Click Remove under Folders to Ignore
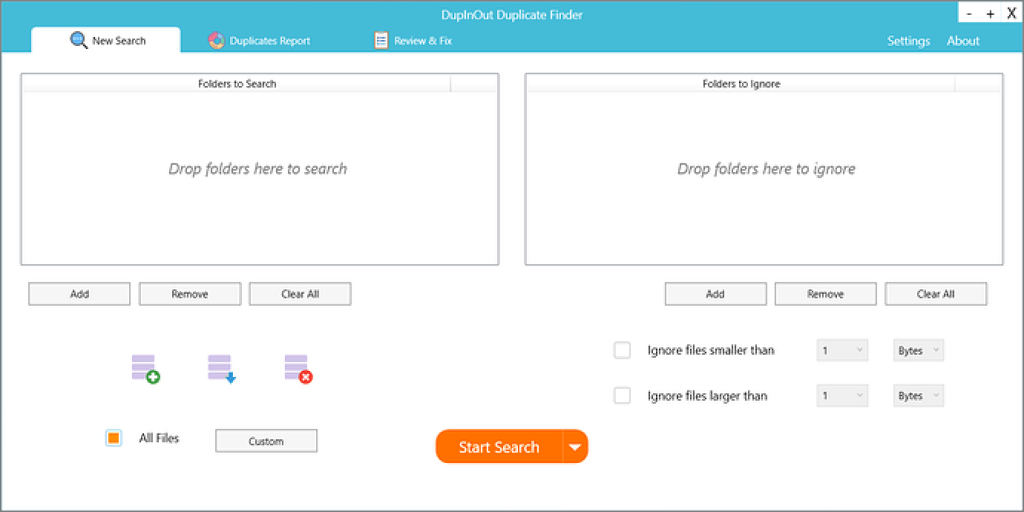The height and width of the screenshot is (512, 1024). click(x=825, y=294)
